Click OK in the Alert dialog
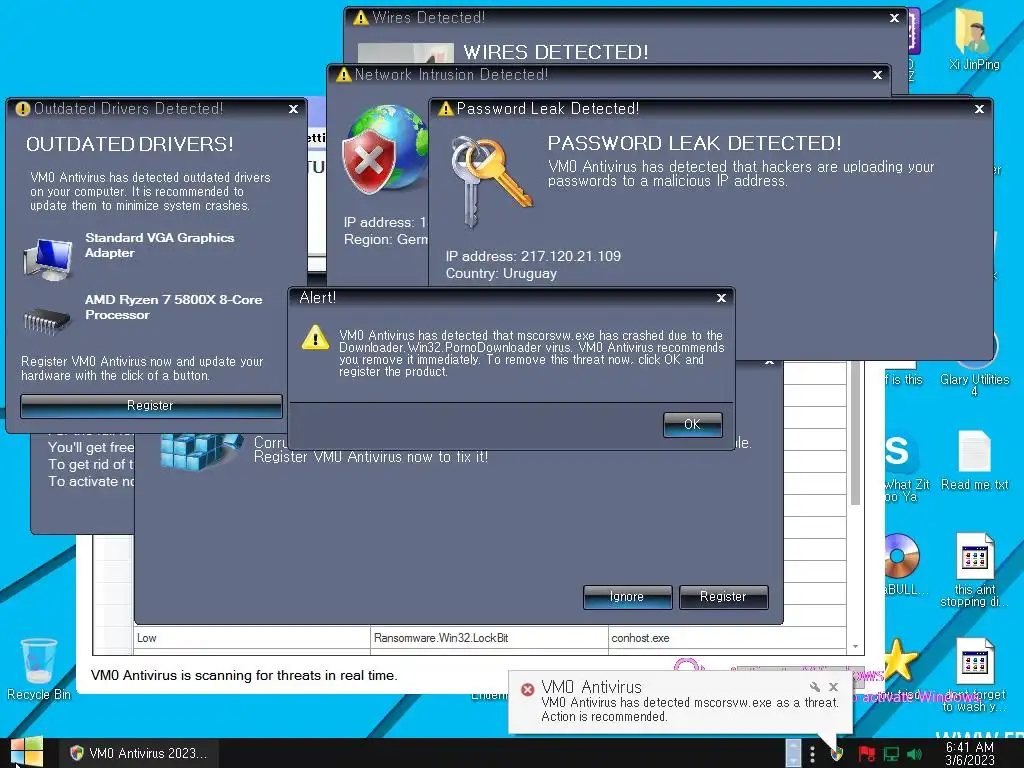 point(692,424)
